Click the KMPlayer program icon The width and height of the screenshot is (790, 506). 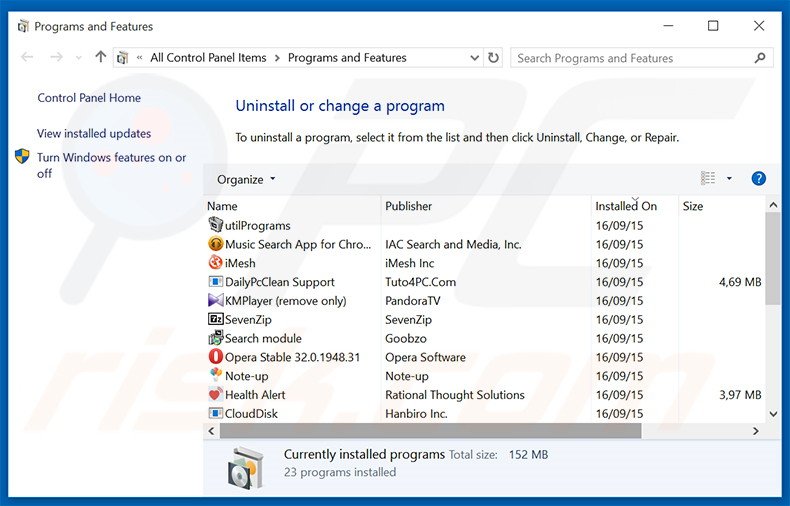(216, 300)
